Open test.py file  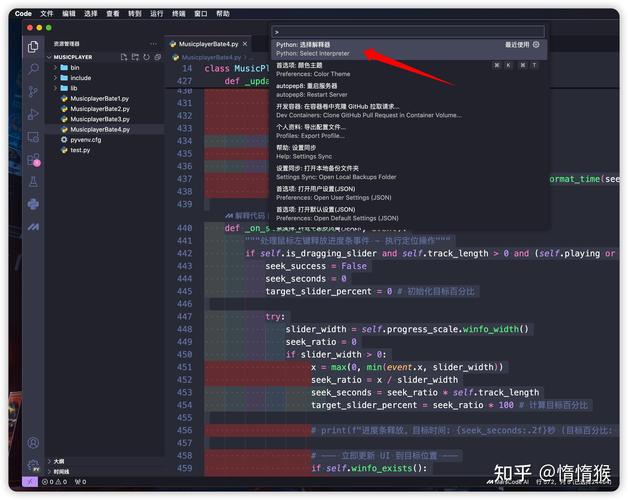coord(80,150)
